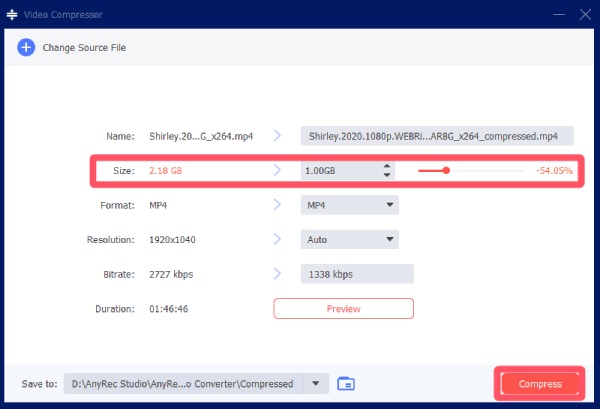
Task: Click the -54.05% compression percentage
Action: click(554, 171)
